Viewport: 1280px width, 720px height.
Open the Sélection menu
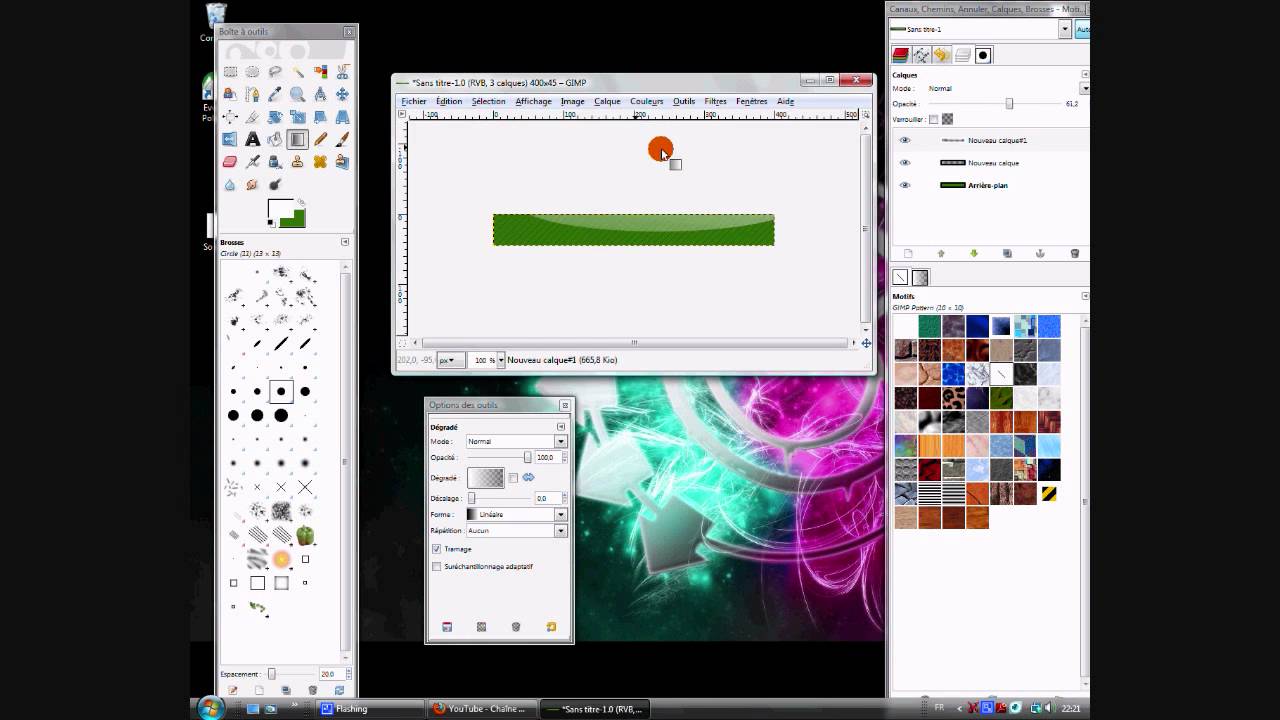point(488,101)
